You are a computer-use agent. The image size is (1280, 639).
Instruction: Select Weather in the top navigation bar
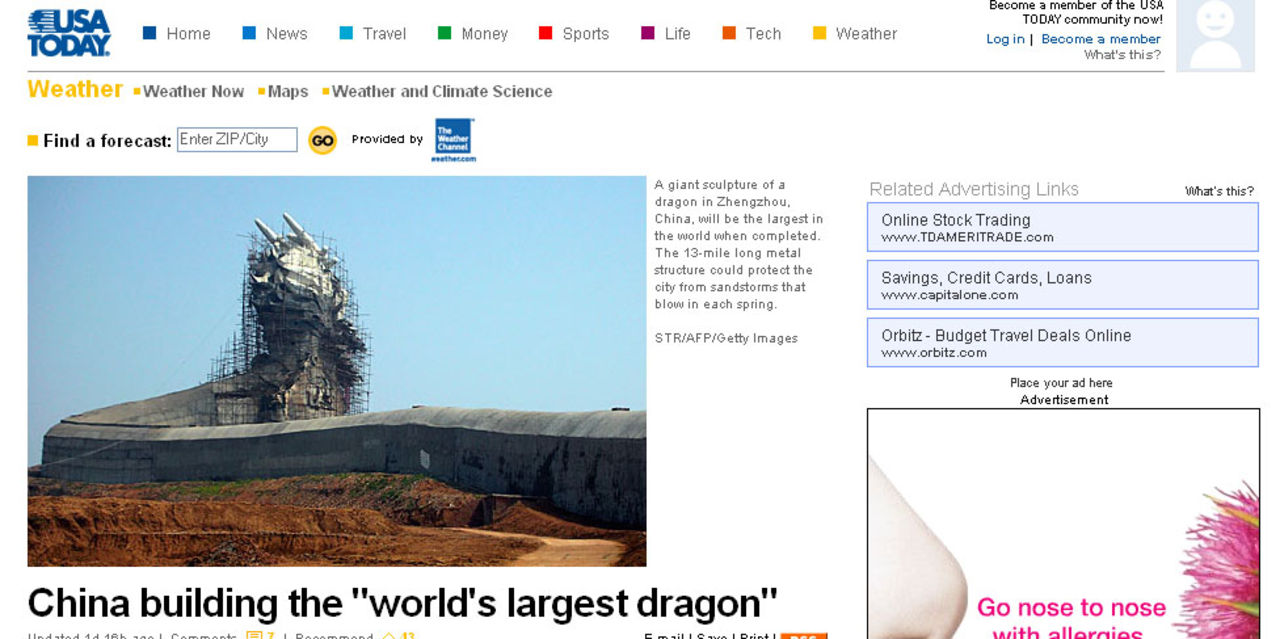click(867, 34)
